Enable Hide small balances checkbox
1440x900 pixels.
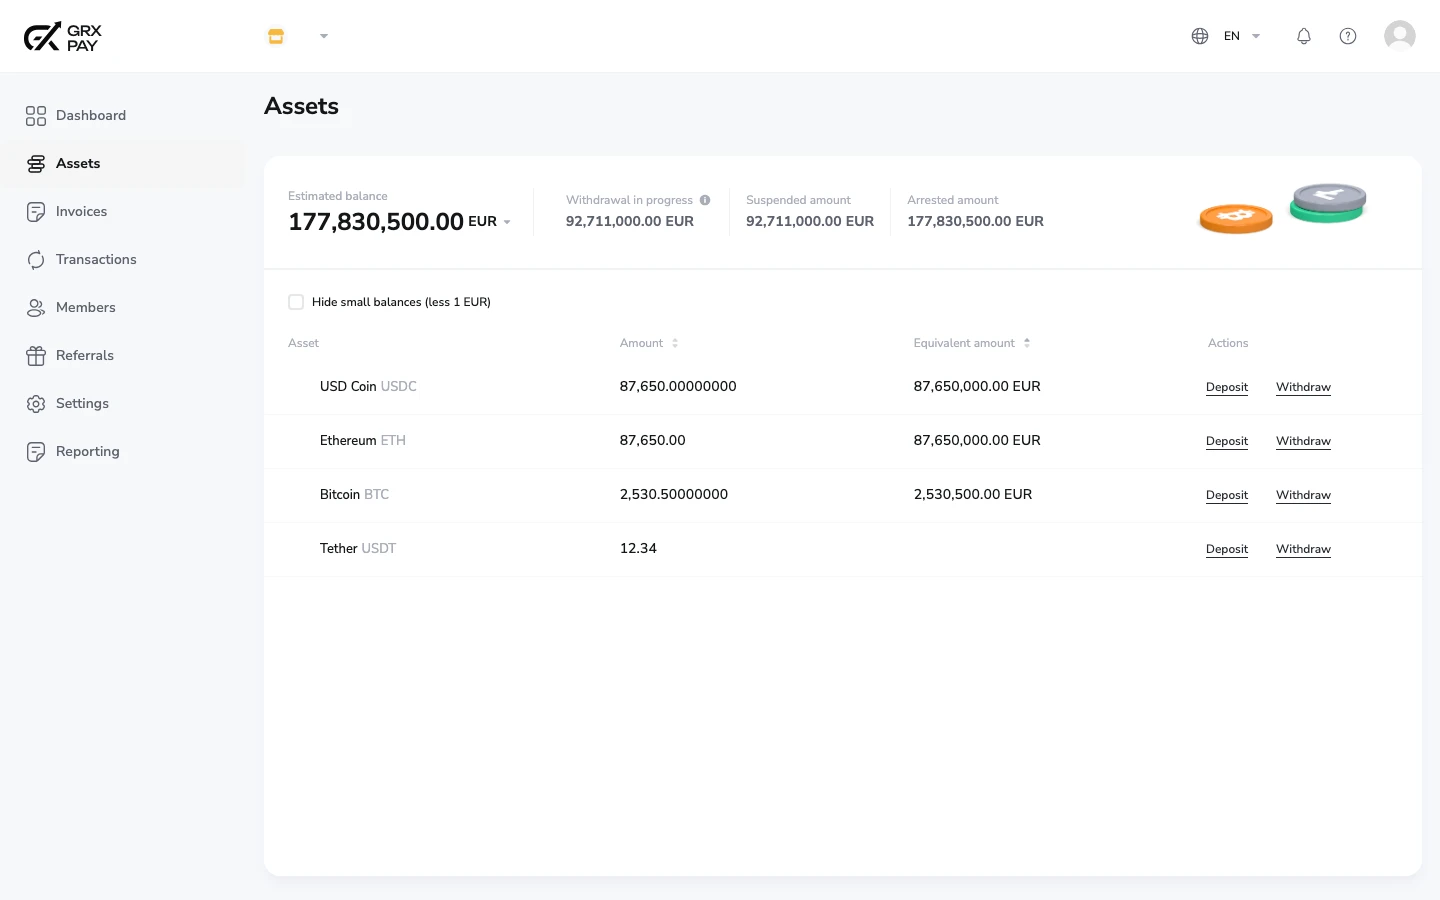[x=296, y=302]
